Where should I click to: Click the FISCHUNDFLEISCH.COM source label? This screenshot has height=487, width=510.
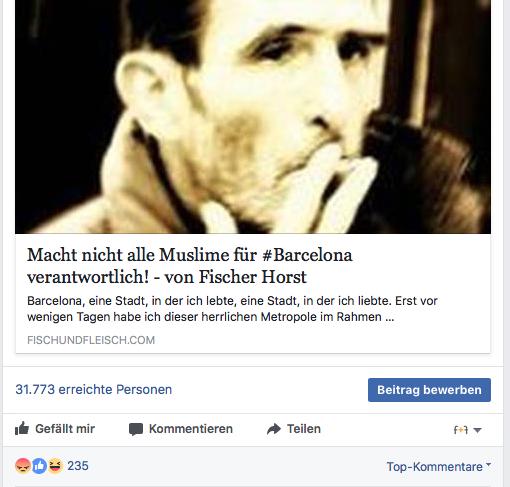(x=91, y=340)
